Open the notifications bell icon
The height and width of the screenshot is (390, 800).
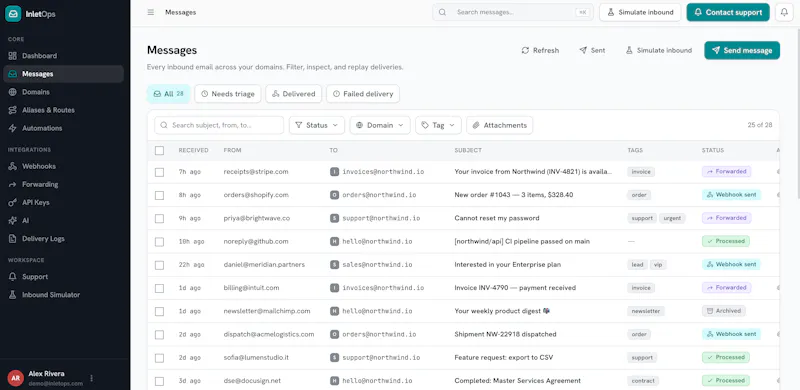784,12
